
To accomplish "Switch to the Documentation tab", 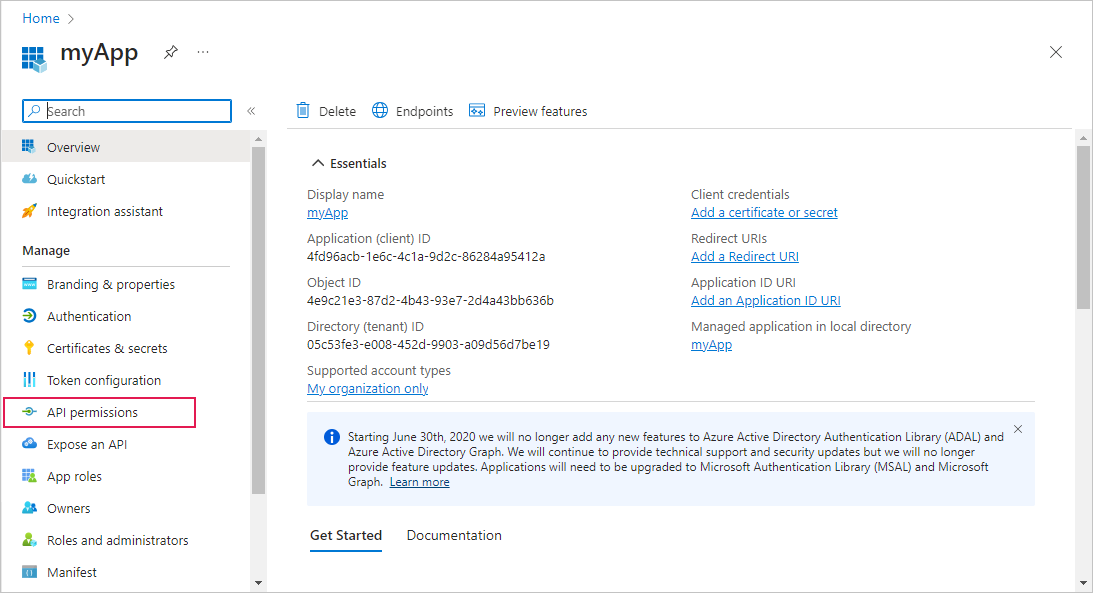I will 454,535.
